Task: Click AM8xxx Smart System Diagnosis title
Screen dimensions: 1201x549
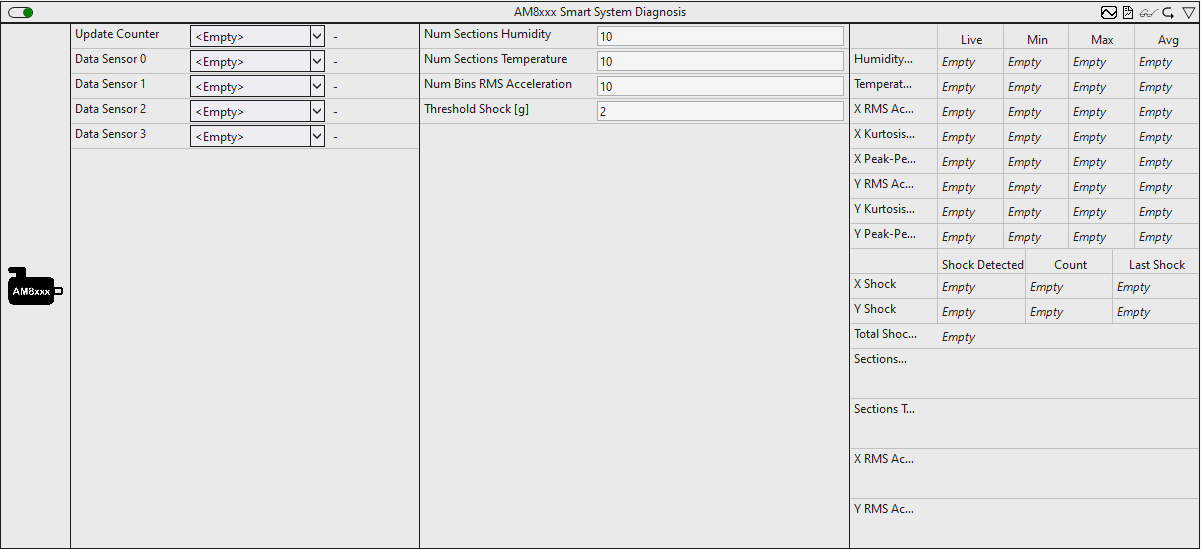Action: (x=600, y=12)
